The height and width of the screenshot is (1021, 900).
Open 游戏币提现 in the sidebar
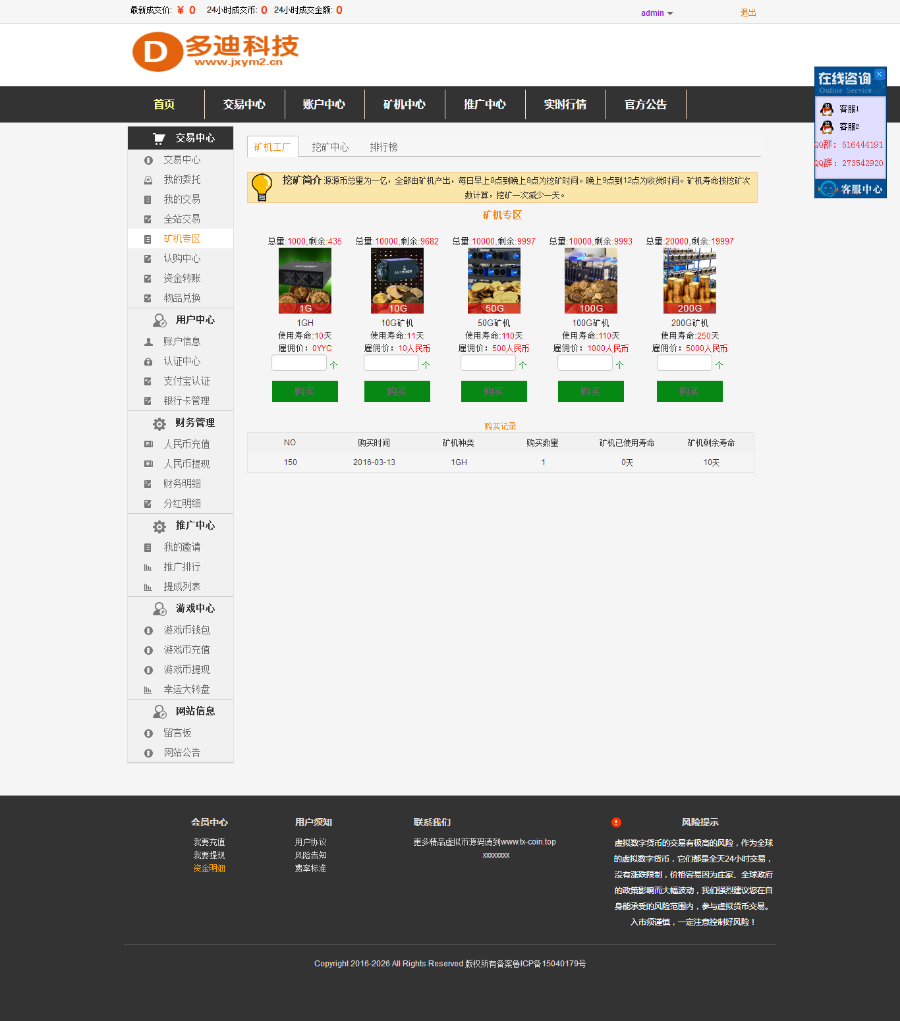click(x=186, y=669)
